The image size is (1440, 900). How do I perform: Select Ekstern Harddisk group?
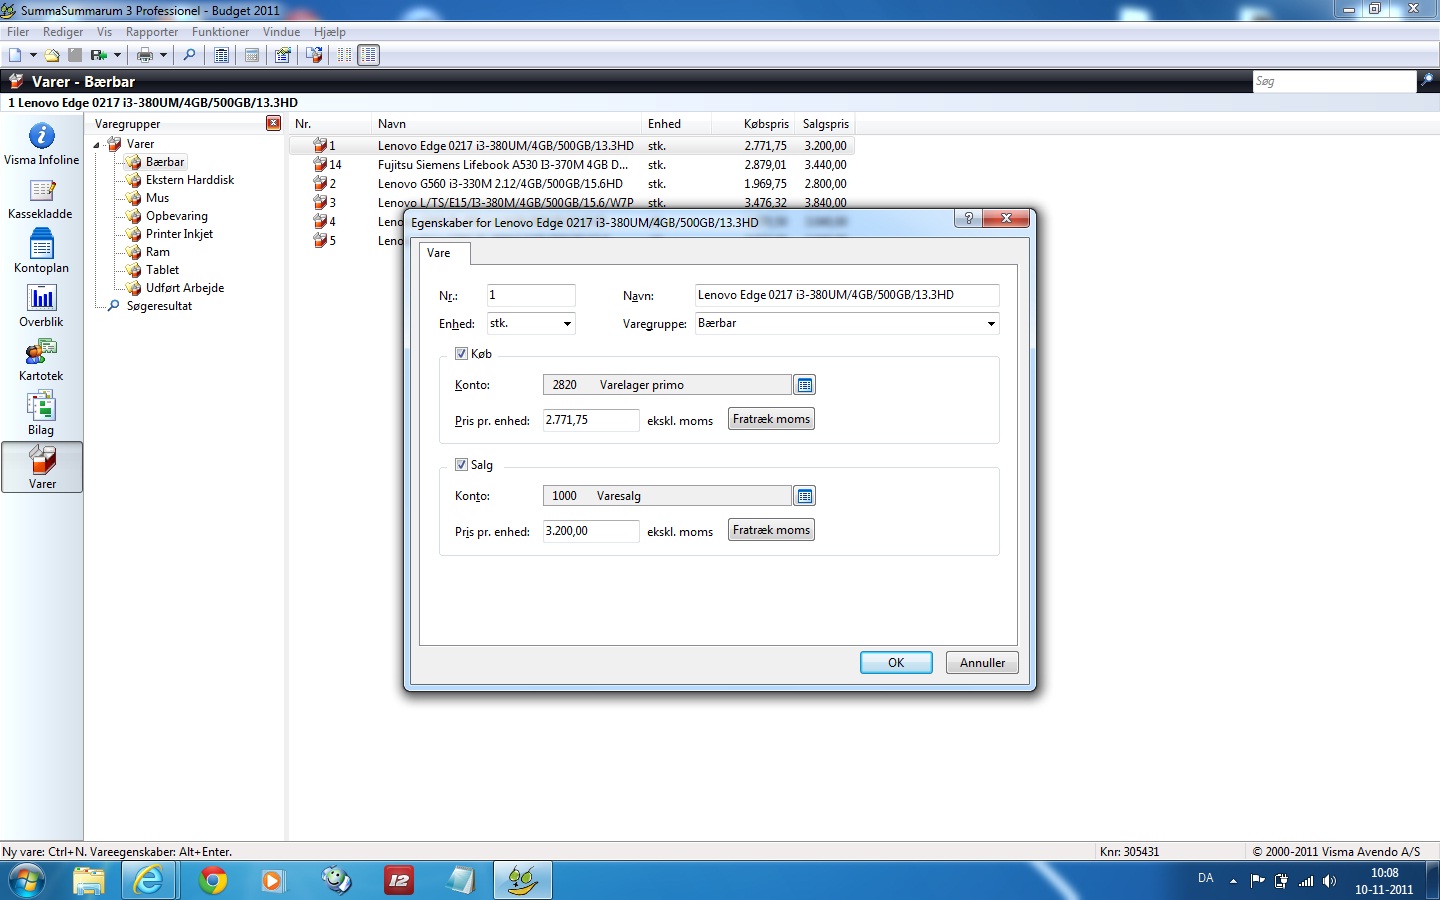pos(190,180)
